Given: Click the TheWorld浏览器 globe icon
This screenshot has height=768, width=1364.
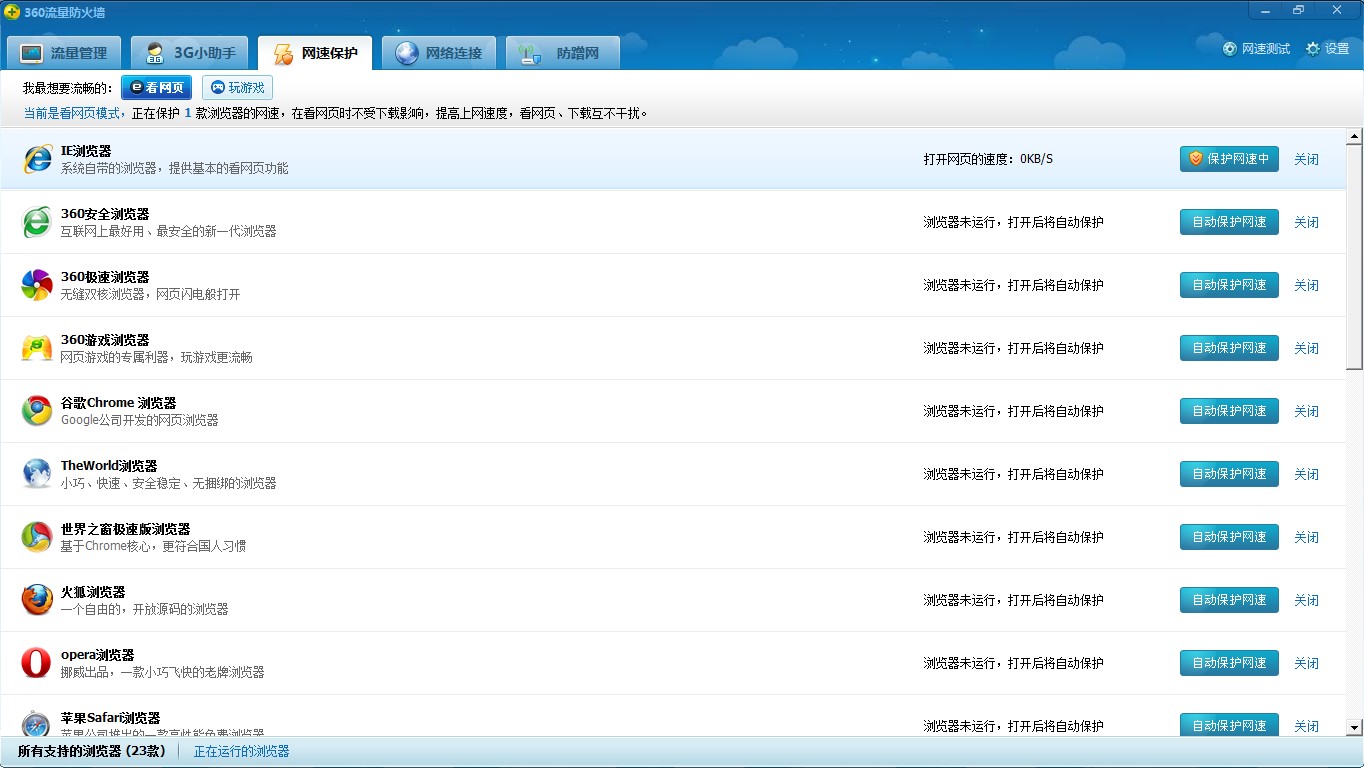Looking at the screenshot, I should (37, 474).
